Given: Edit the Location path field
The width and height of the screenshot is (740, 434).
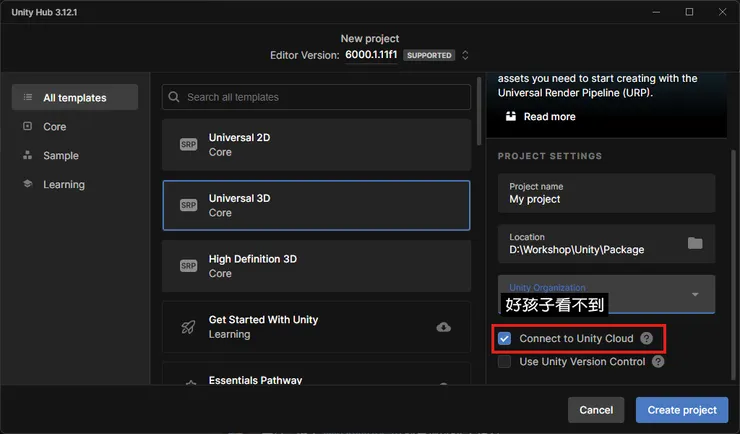Looking at the screenshot, I should [606, 244].
